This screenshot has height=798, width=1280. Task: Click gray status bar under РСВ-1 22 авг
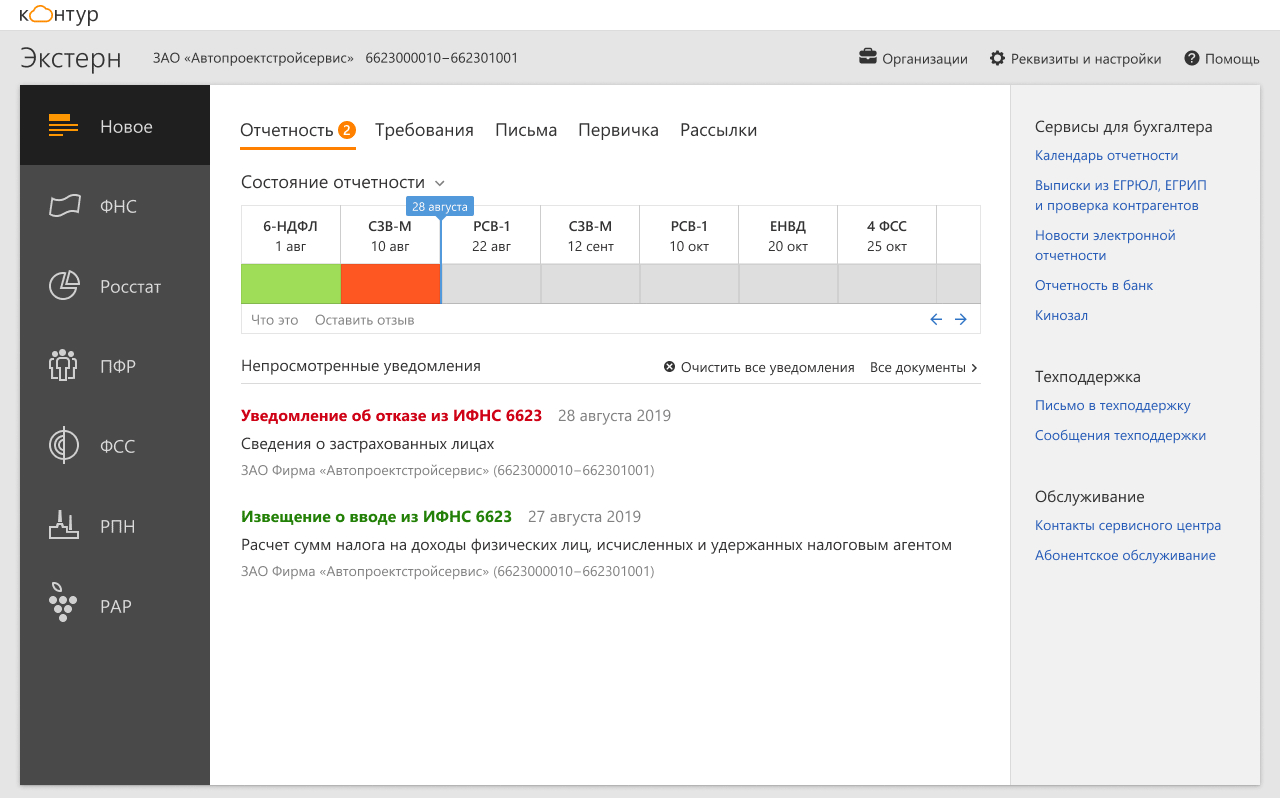[491, 284]
